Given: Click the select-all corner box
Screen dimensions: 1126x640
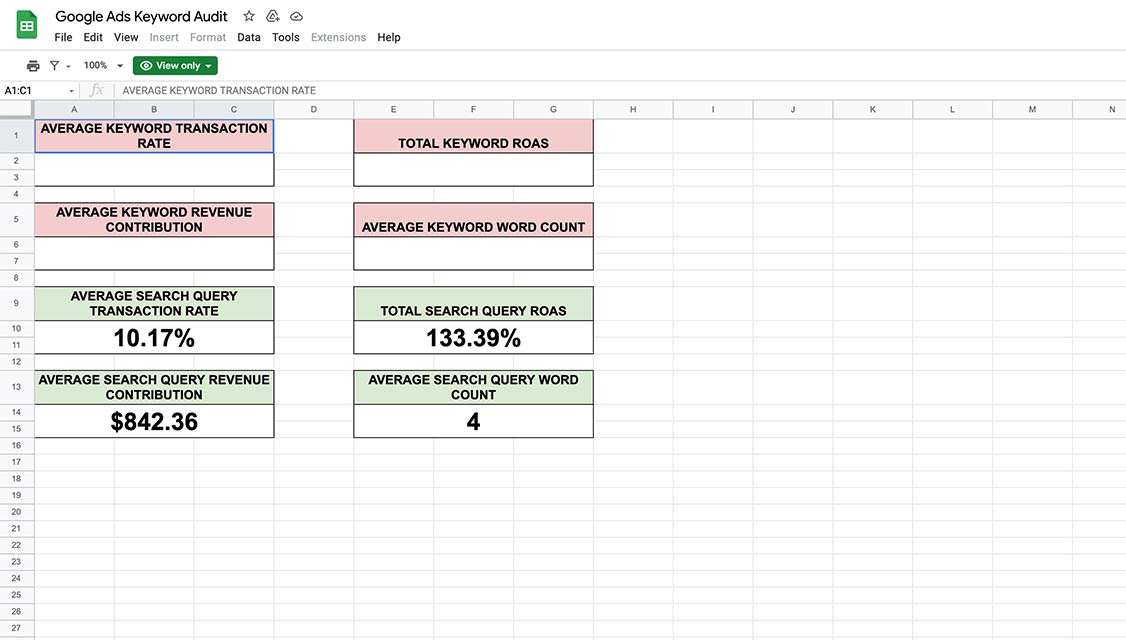Looking at the screenshot, I should coord(16,109).
